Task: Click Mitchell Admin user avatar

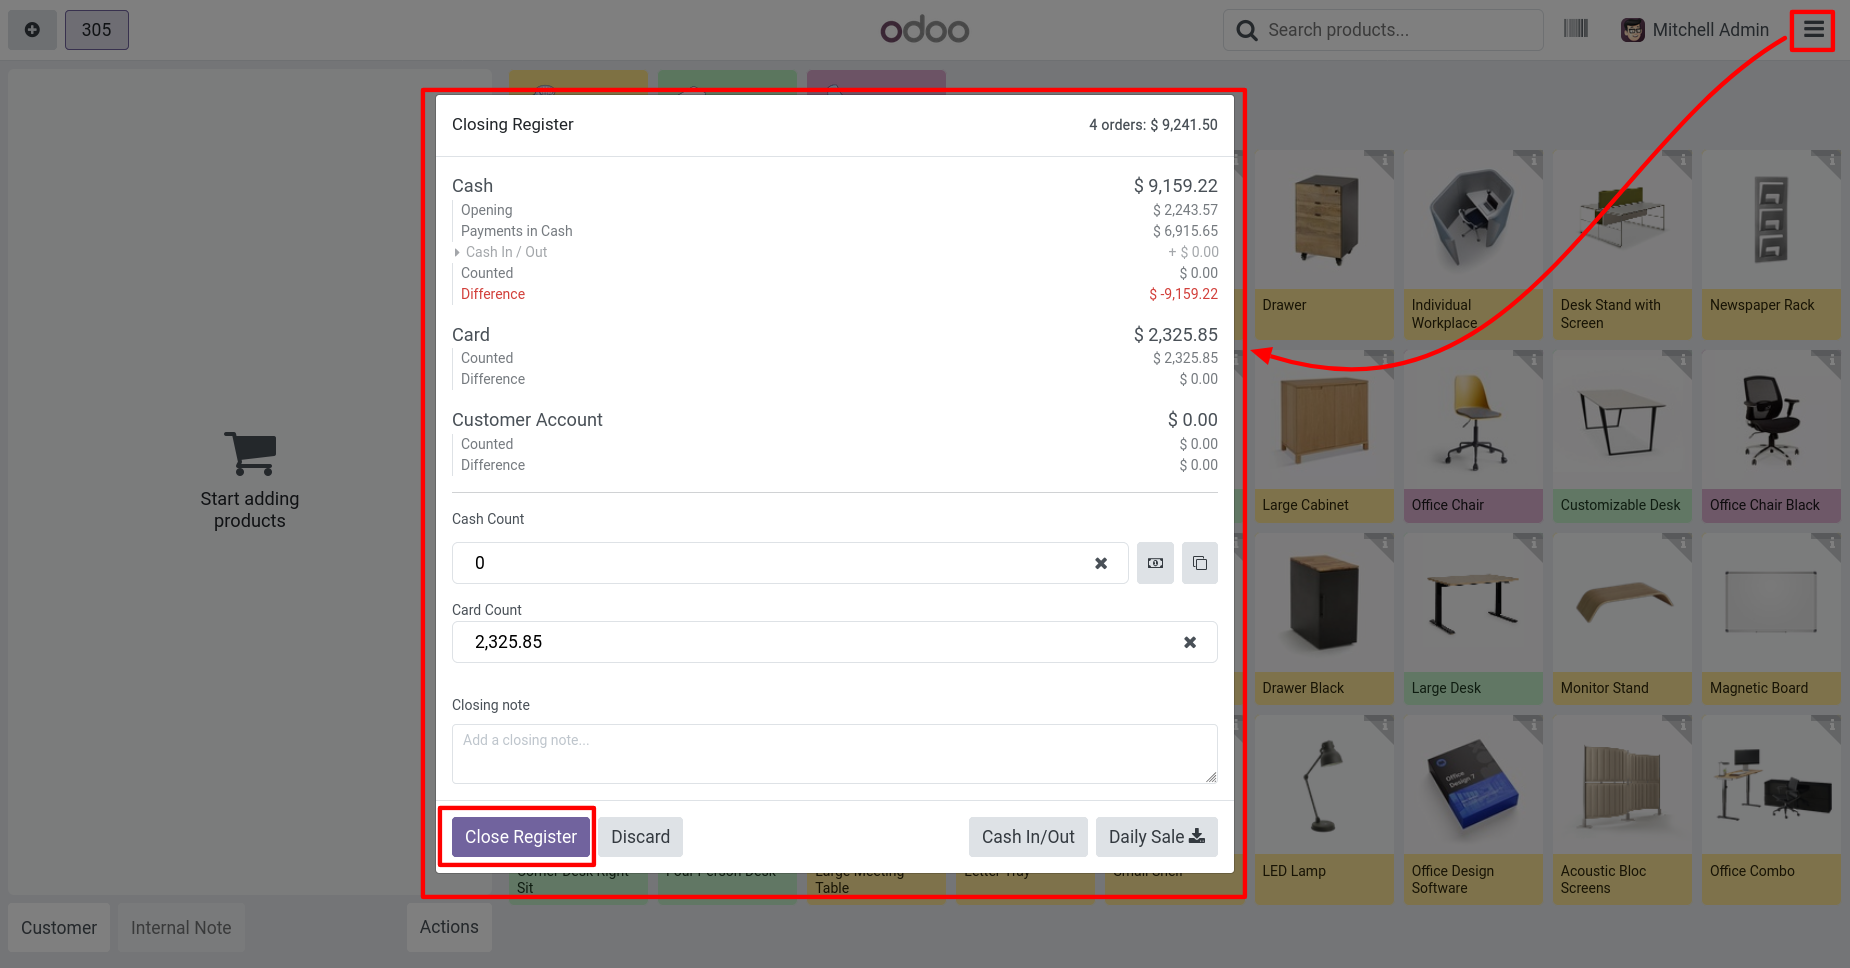Action: (x=1632, y=30)
